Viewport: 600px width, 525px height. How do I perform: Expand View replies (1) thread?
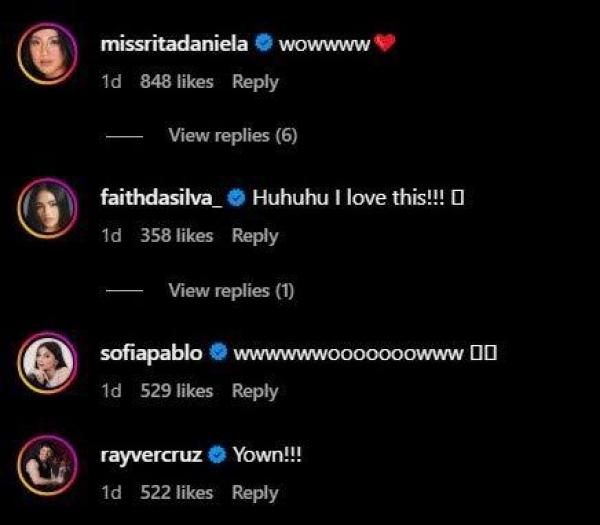click(231, 290)
